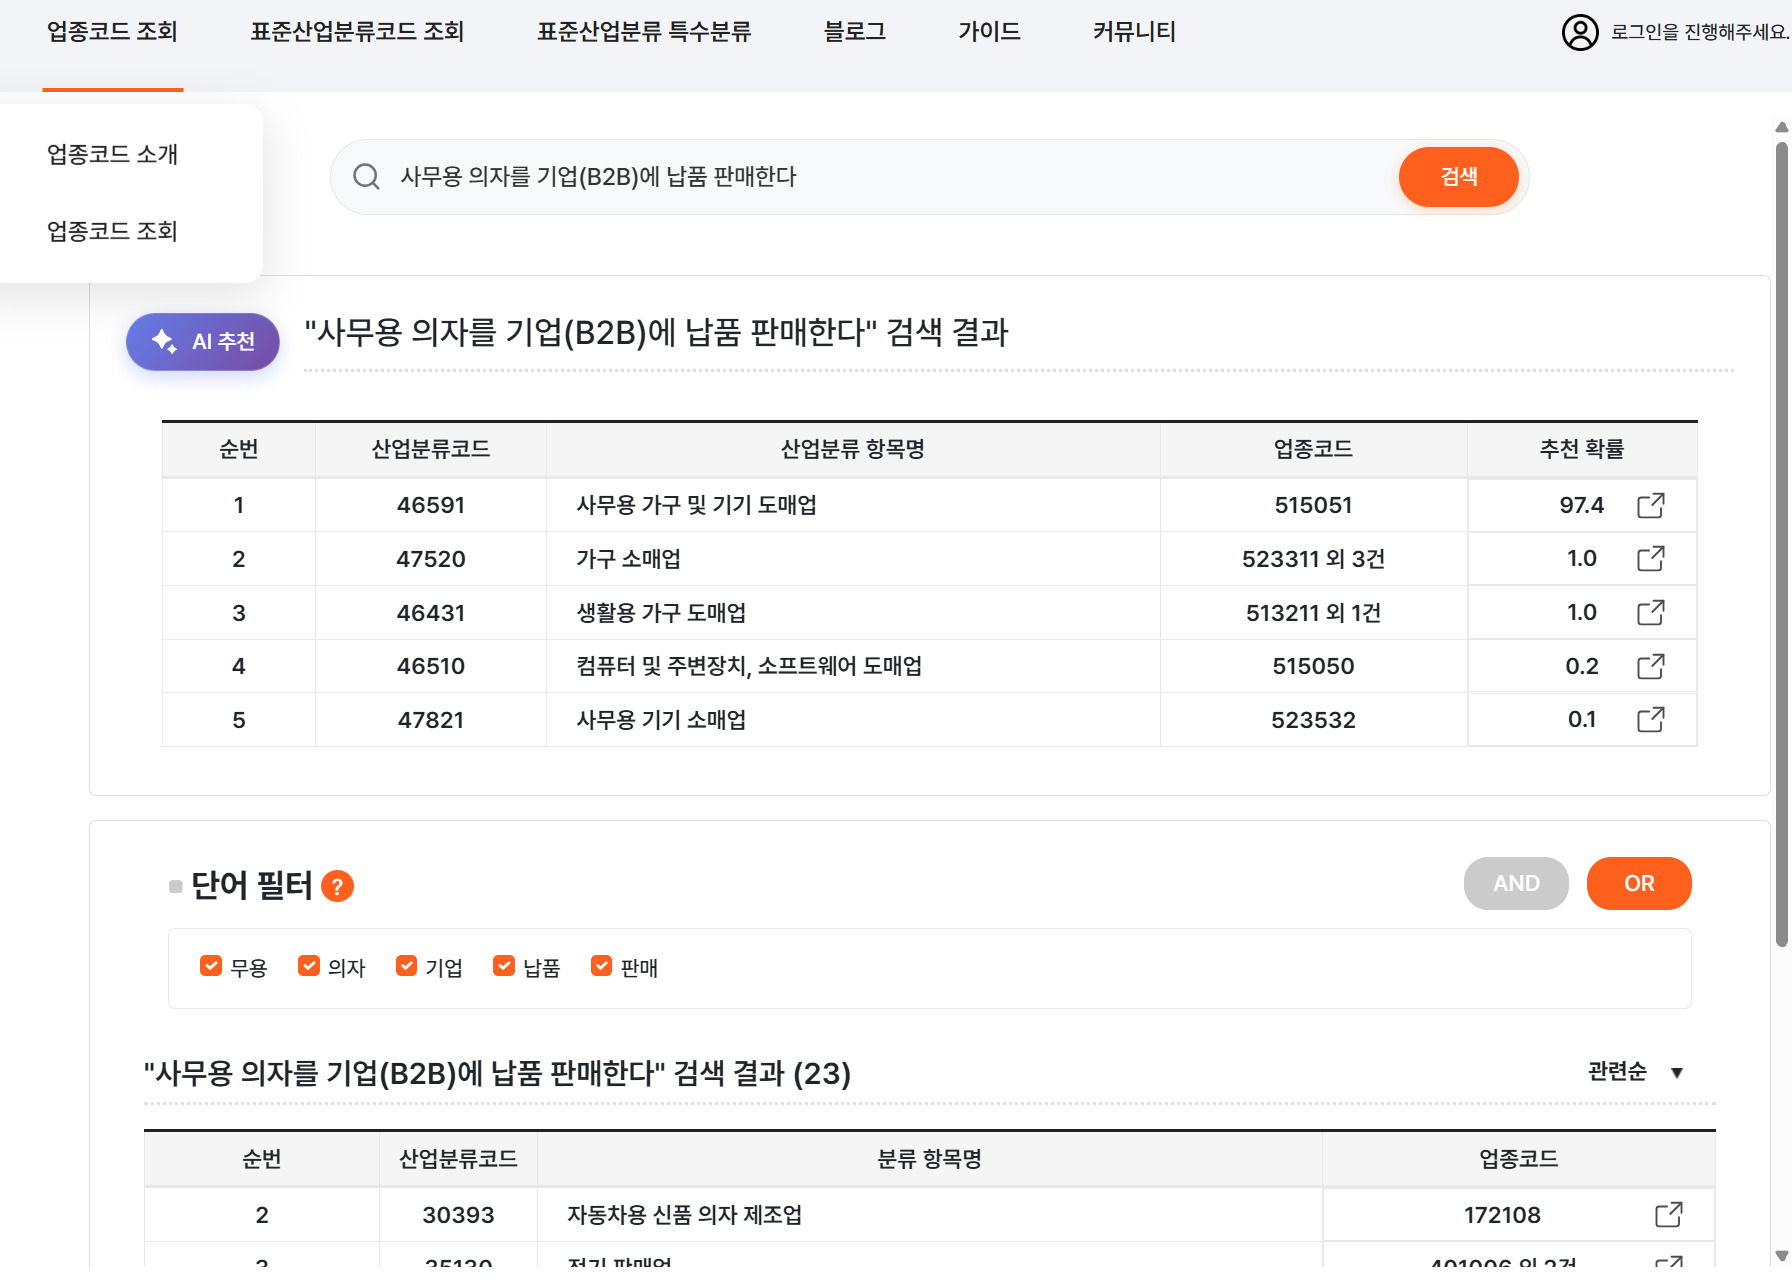This screenshot has height=1281, width=1792.
Task: Click the AI 추천 sparkle badge
Action: point(202,341)
